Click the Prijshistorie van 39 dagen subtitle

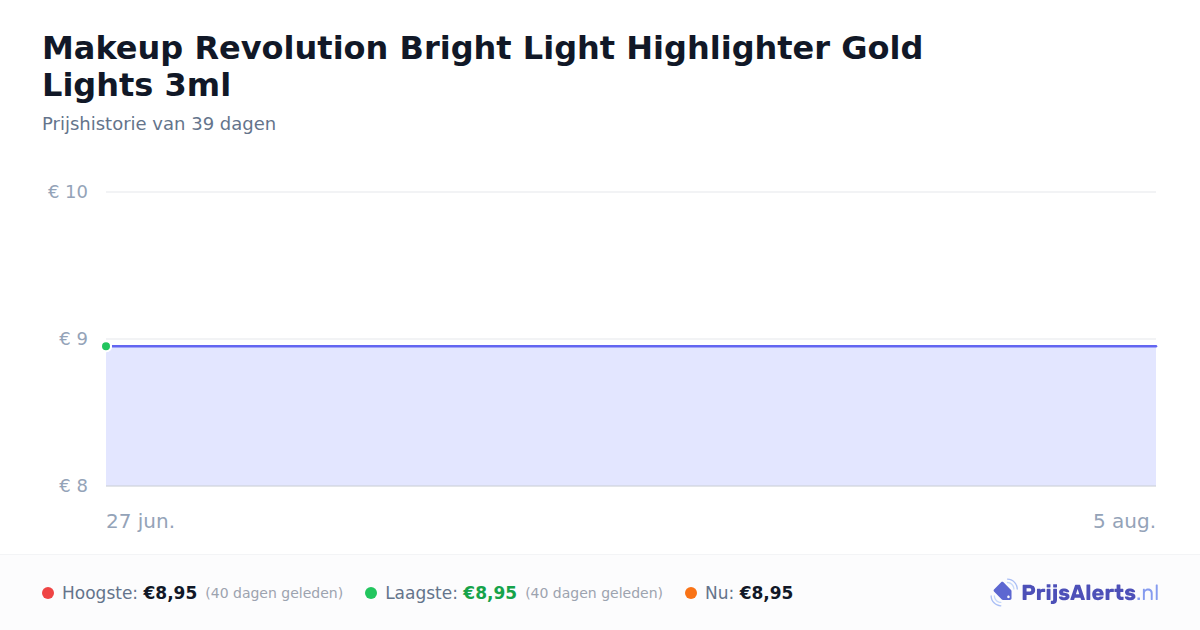pos(159,124)
